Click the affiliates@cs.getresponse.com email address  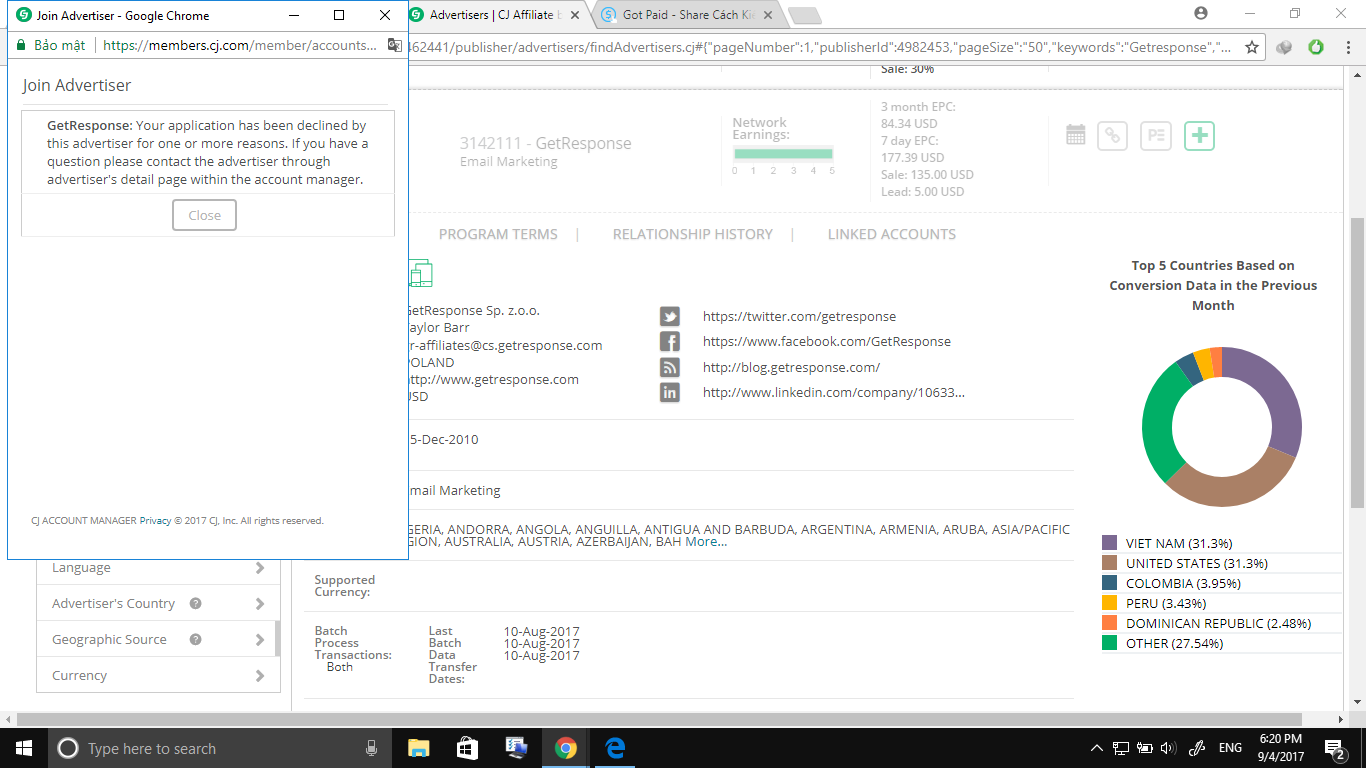coord(505,345)
